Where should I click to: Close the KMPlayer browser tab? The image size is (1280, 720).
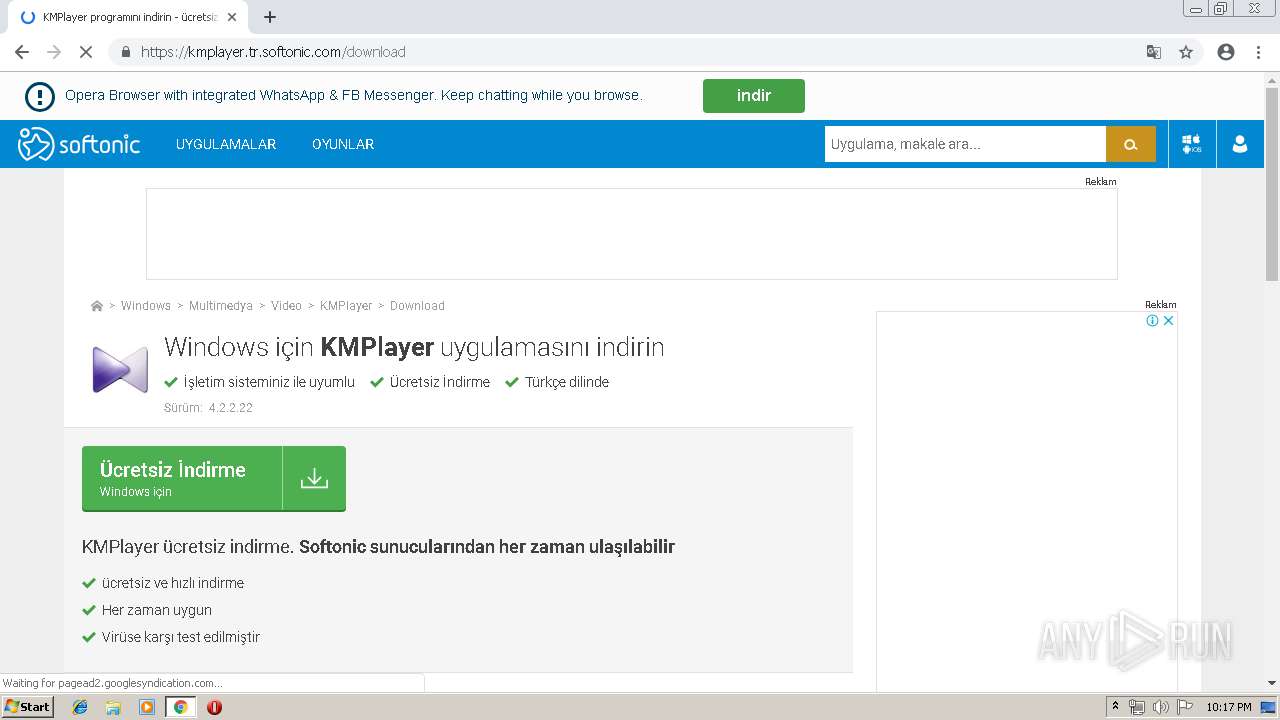click(232, 17)
